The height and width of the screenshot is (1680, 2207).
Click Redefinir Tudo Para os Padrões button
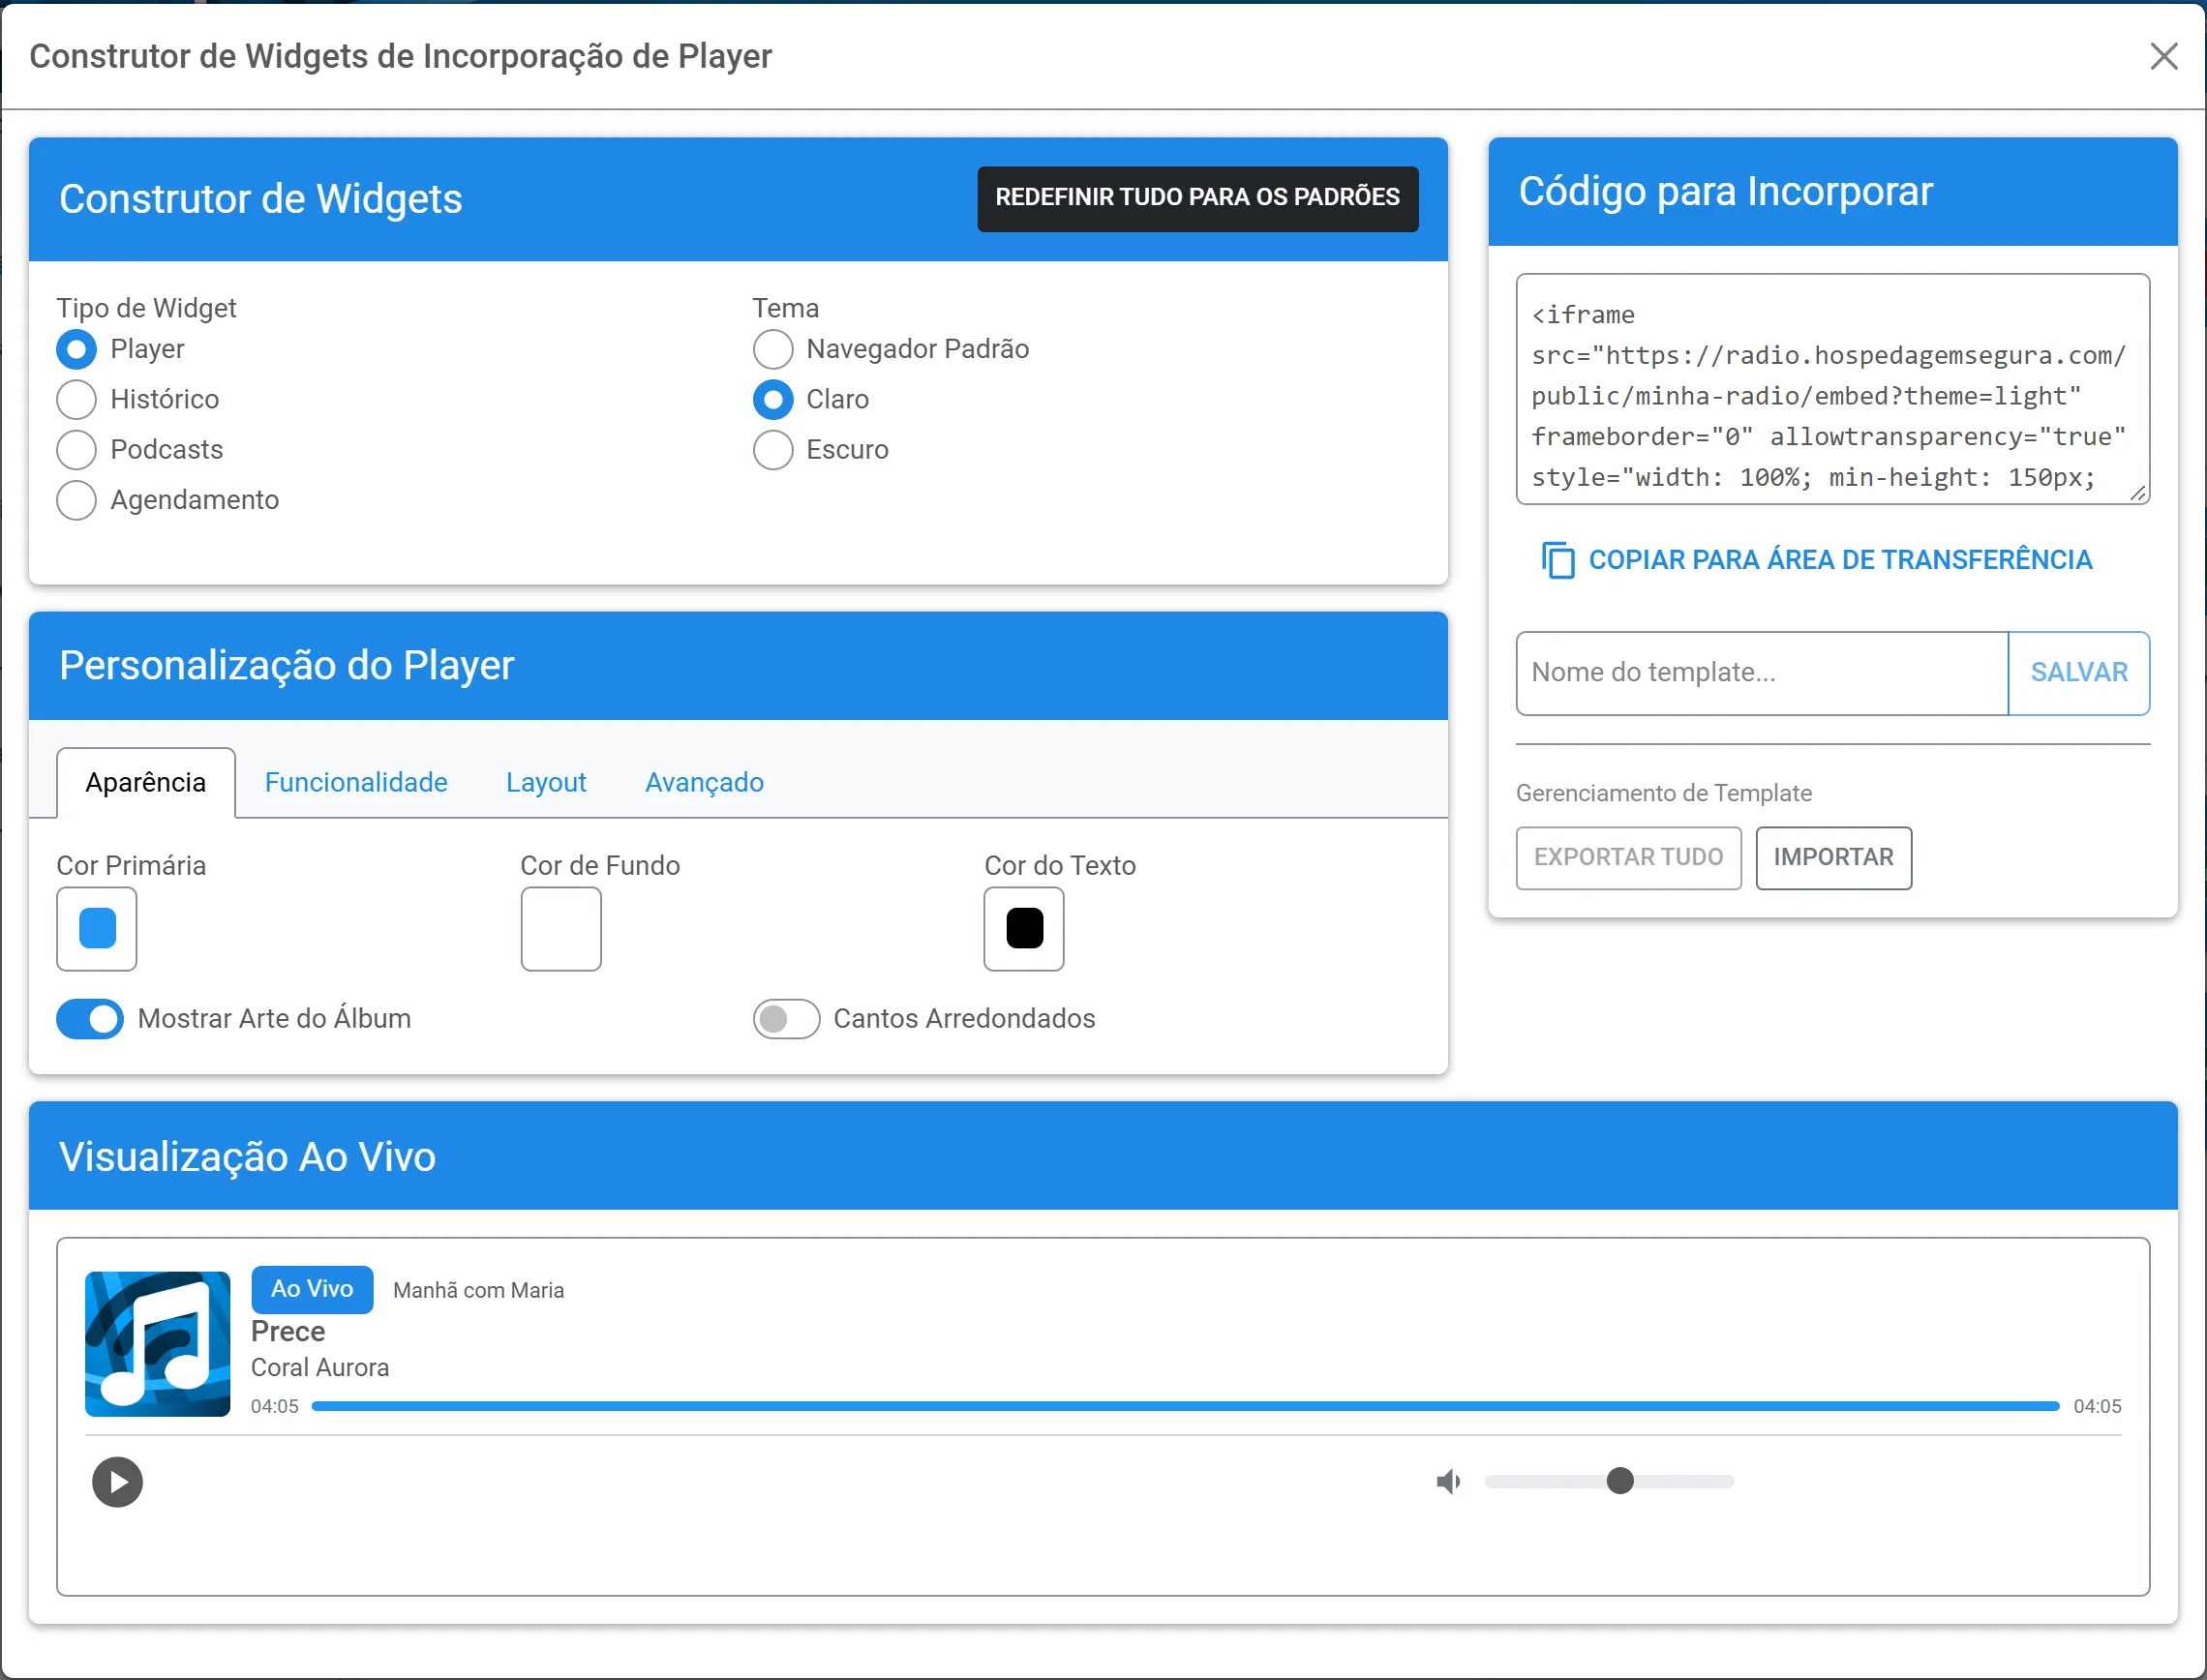(x=1197, y=197)
